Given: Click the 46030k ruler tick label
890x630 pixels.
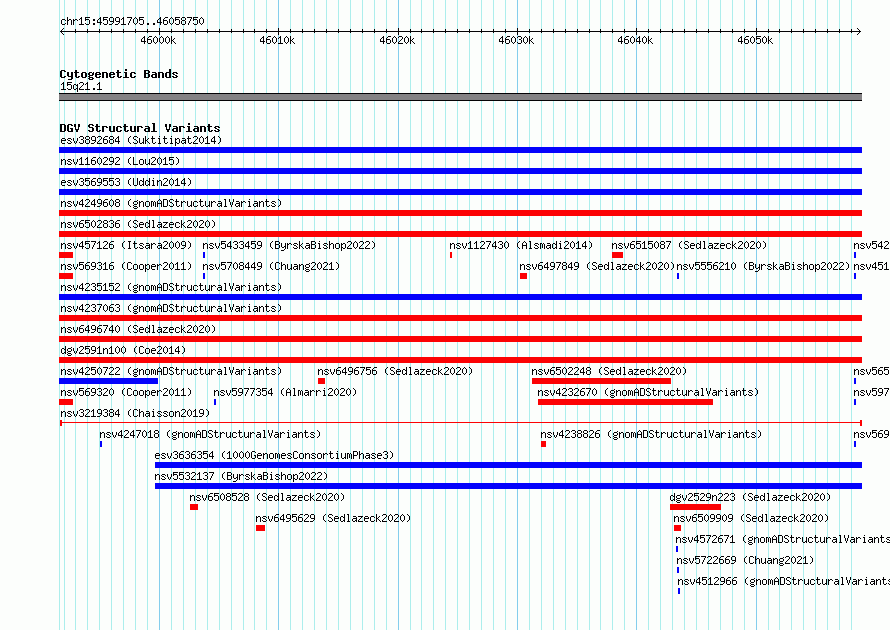Looking at the screenshot, I should (x=516, y=40).
